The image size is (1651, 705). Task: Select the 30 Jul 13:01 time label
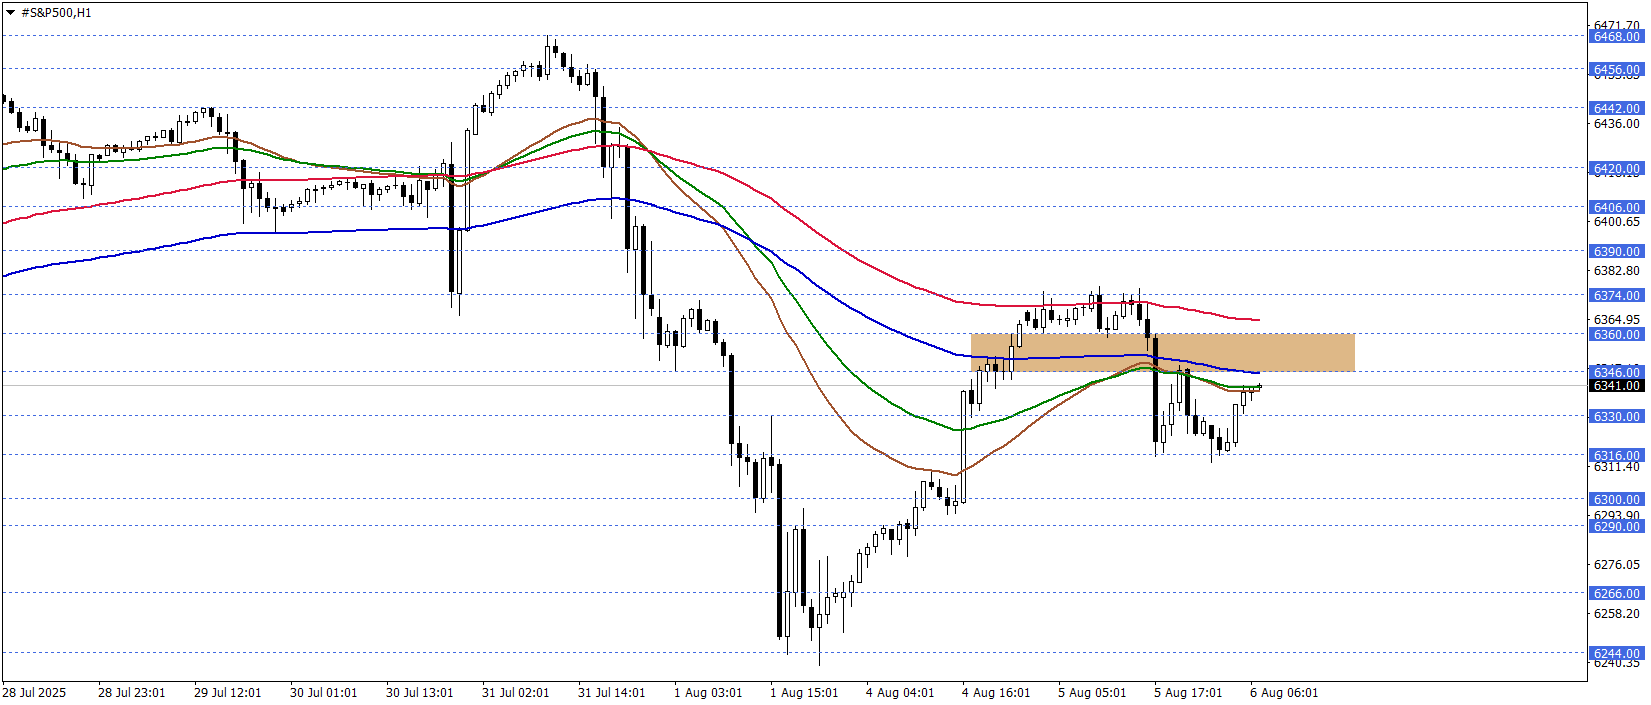tap(420, 693)
